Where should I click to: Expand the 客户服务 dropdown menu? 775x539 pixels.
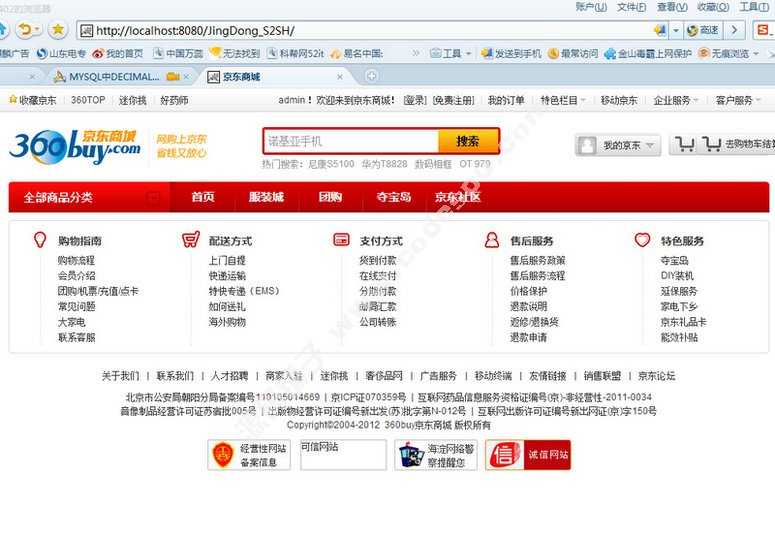coord(739,100)
